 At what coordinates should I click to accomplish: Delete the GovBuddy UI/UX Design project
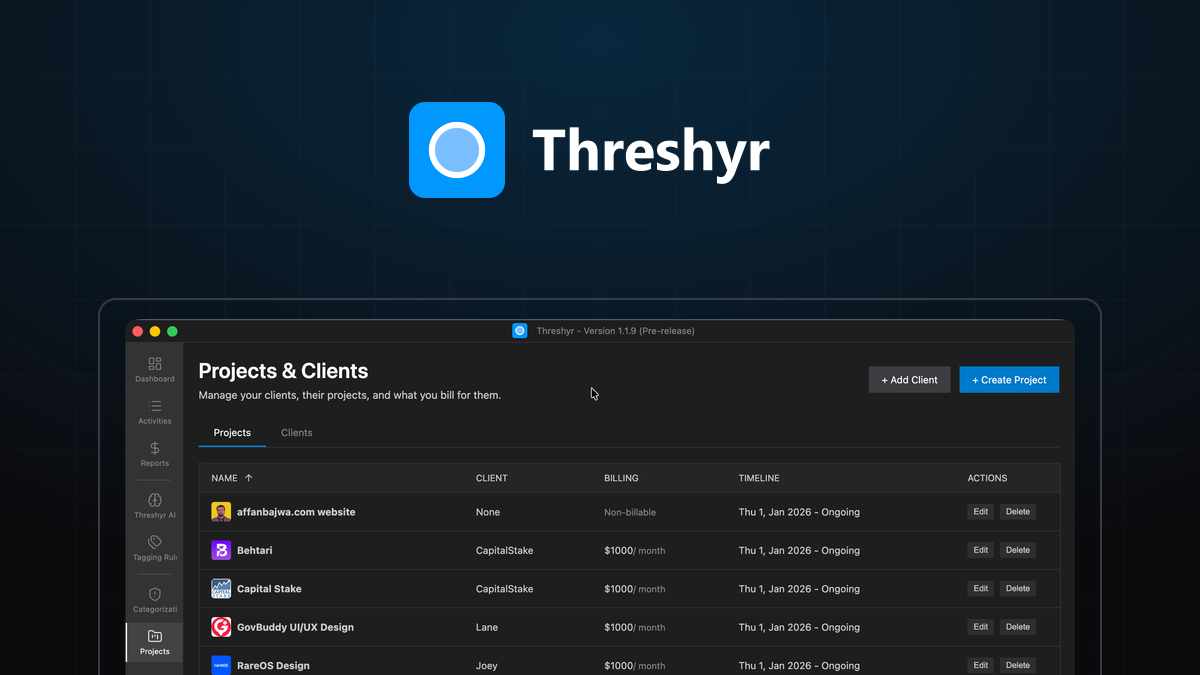point(1017,627)
